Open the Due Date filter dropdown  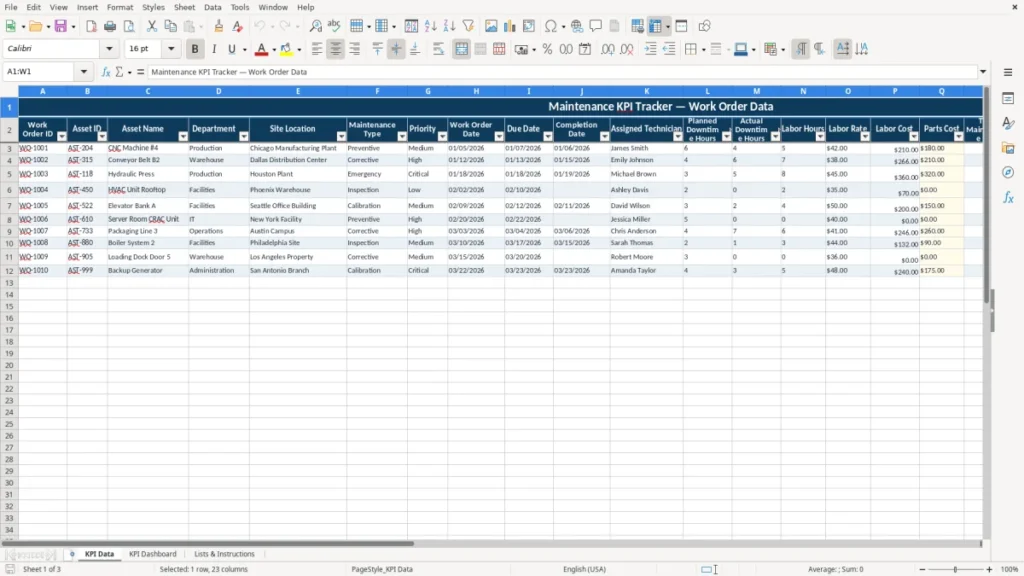coord(547,136)
